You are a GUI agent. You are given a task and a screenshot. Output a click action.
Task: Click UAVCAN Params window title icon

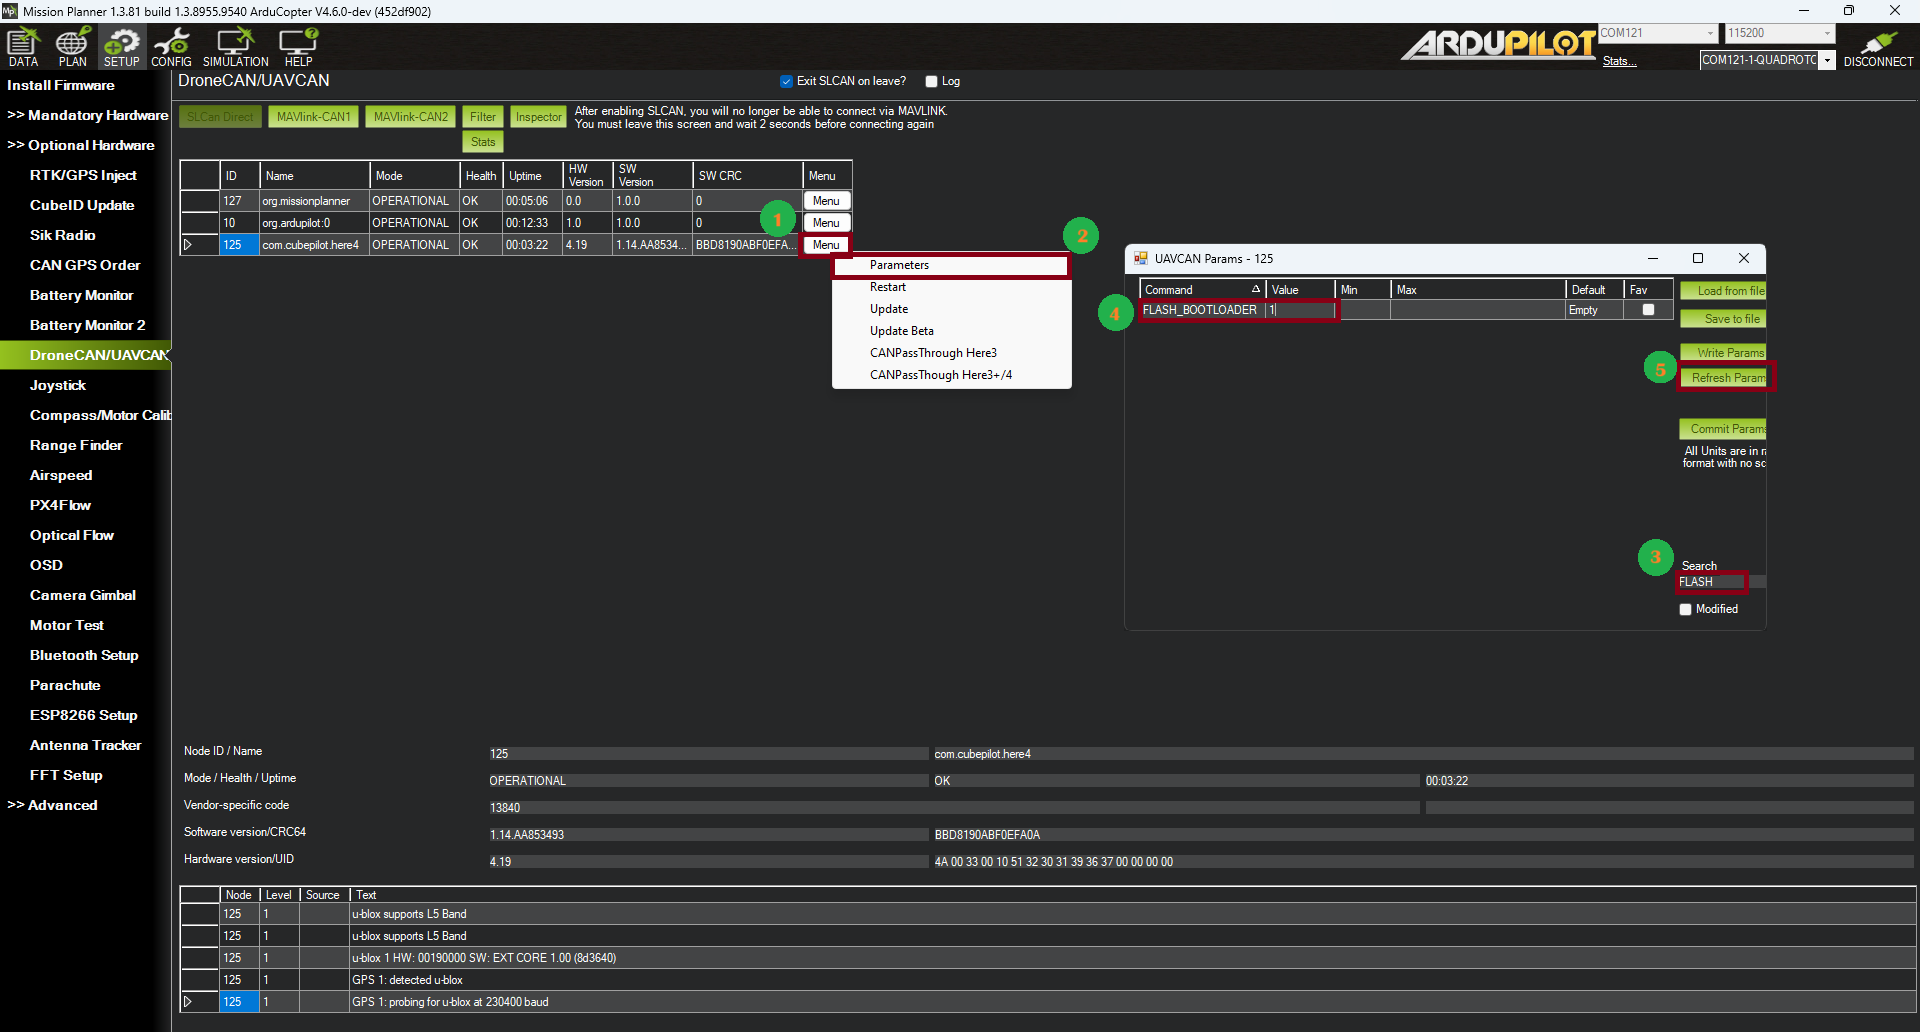[x=1140, y=258]
